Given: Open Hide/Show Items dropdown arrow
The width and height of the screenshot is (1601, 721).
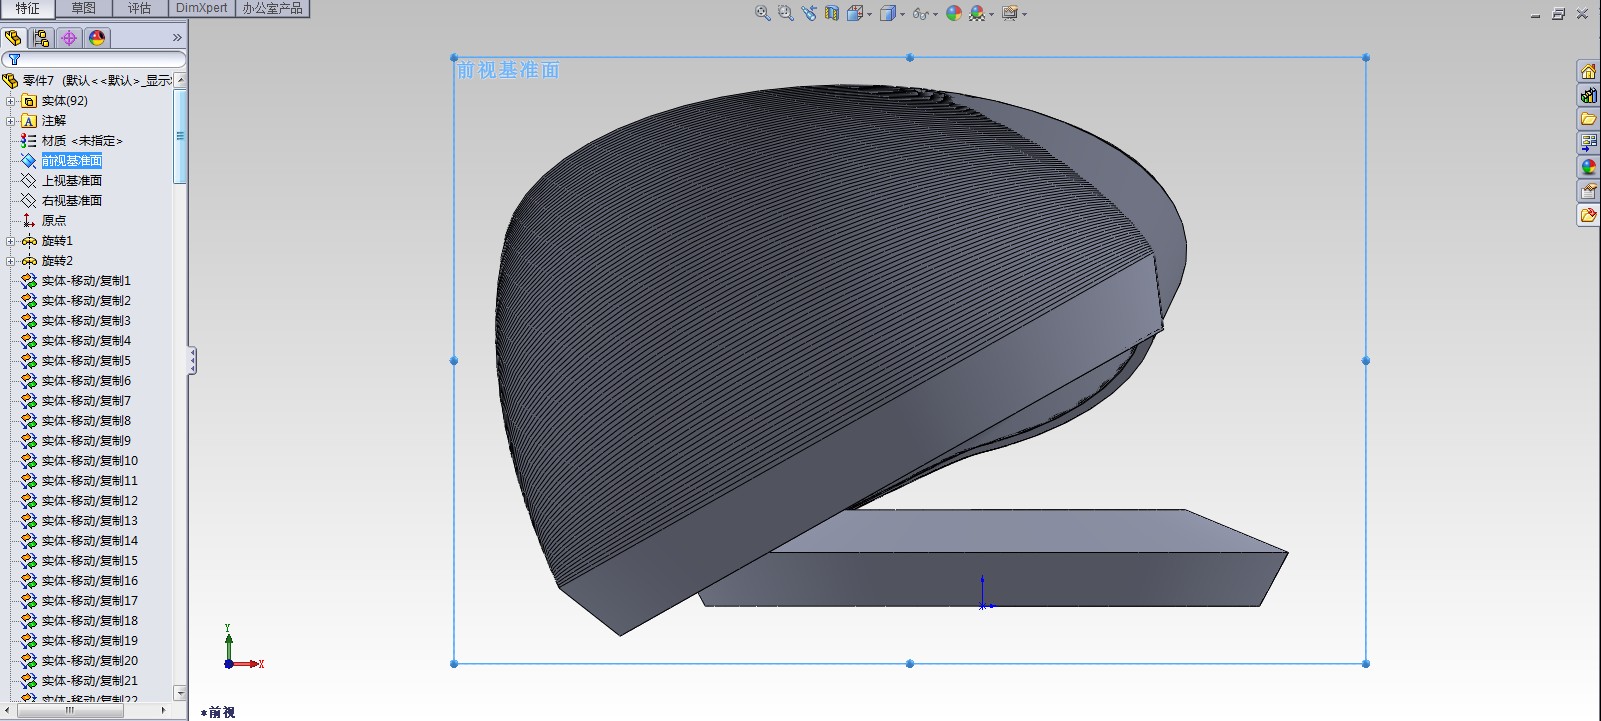Looking at the screenshot, I should [935, 14].
